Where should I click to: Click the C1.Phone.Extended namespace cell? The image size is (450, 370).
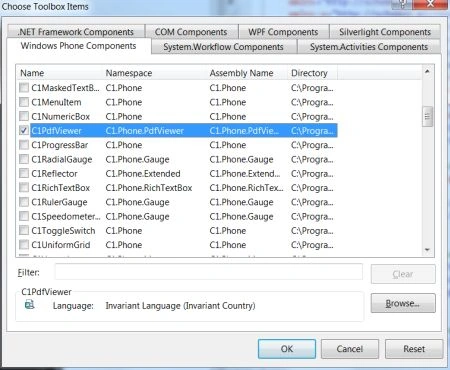(x=143, y=173)
